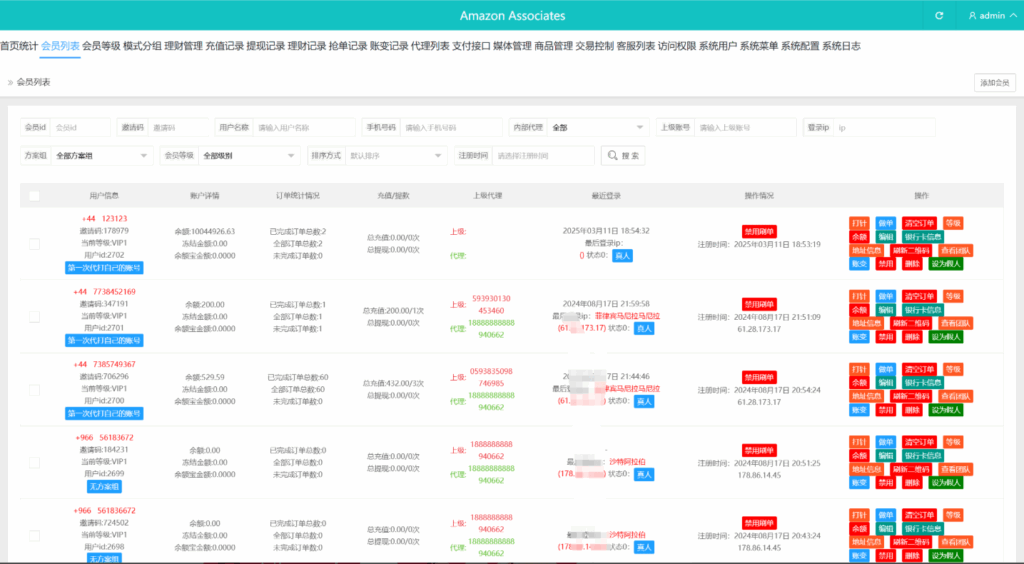Click the 会员列表 breadcrumb label

(x=33, y=82)
